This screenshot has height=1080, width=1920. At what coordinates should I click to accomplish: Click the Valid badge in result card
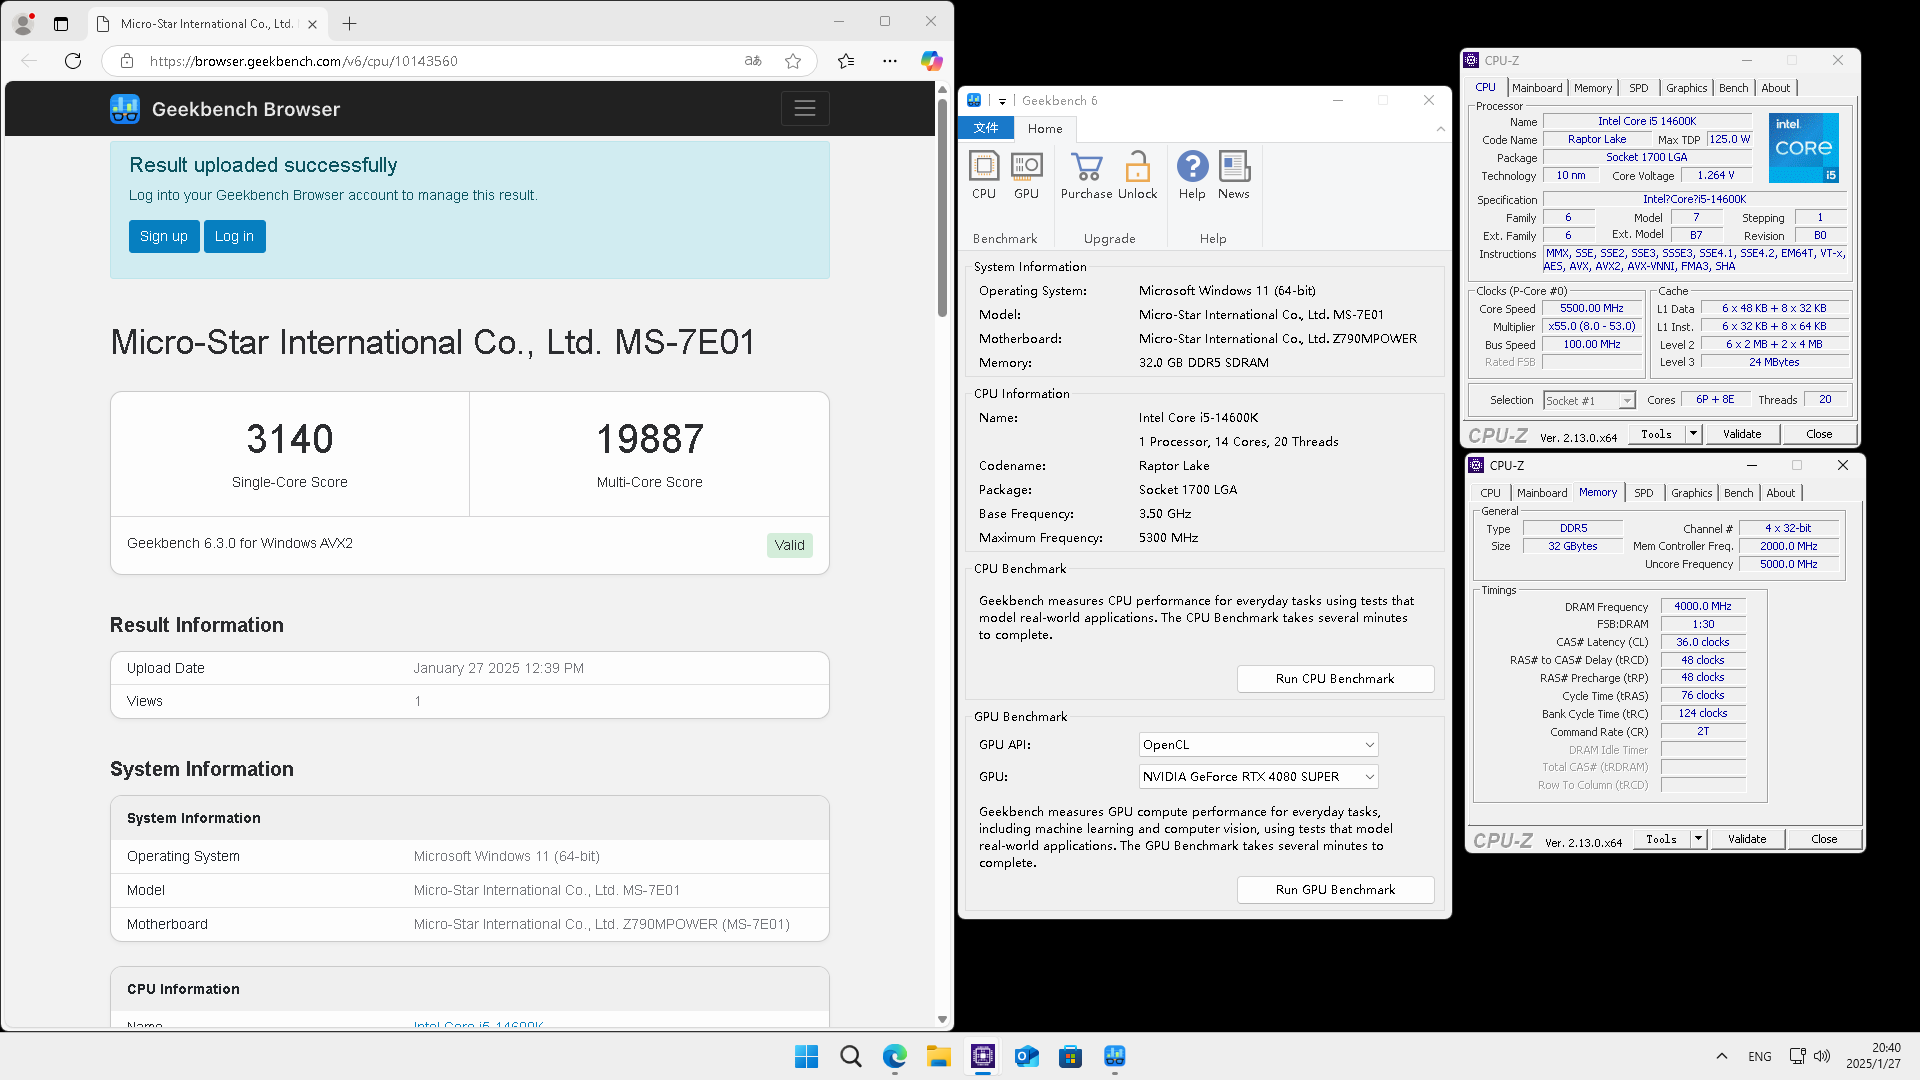pos(789,545)
